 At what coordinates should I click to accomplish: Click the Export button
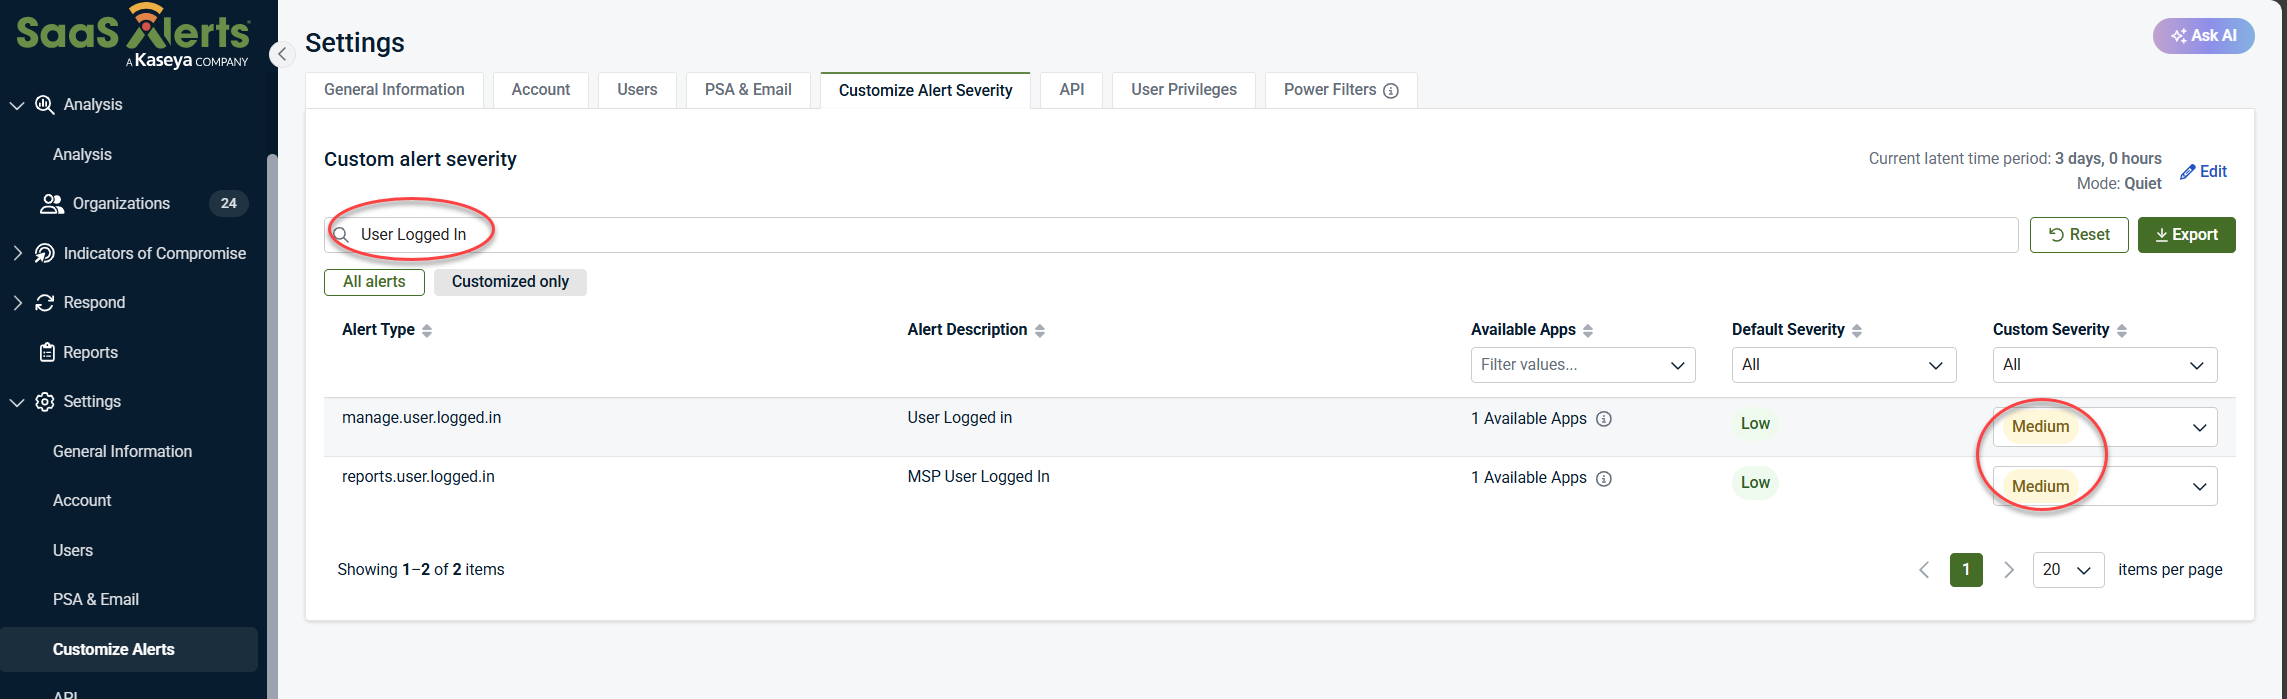pos(2186,235)
